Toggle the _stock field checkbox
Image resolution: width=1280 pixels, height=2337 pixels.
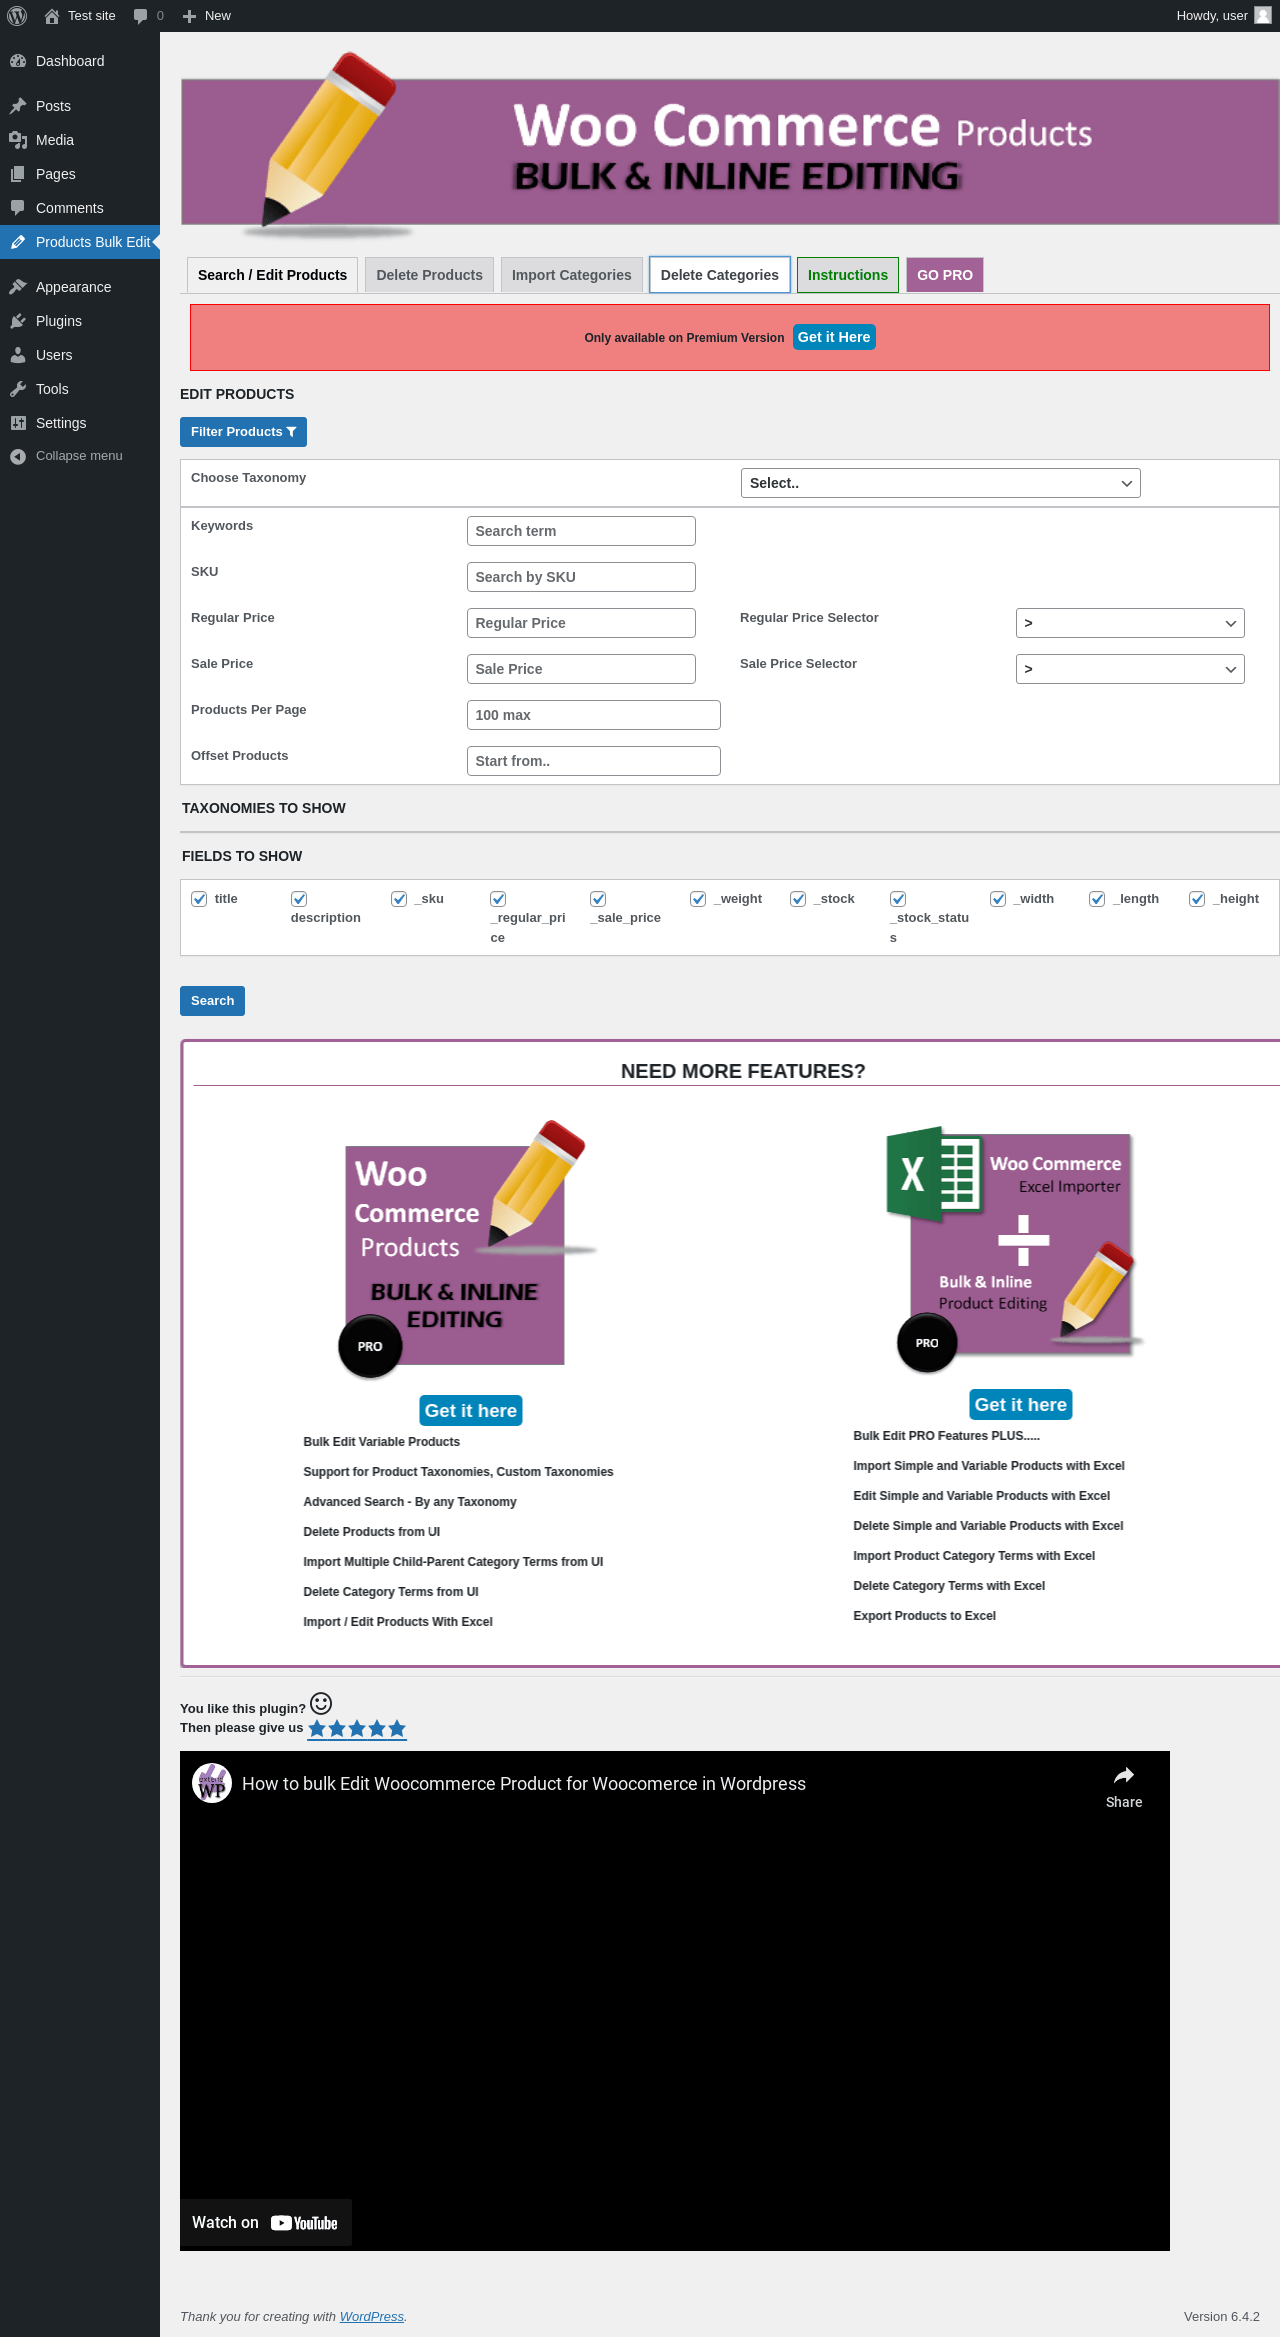coord(798,899)
